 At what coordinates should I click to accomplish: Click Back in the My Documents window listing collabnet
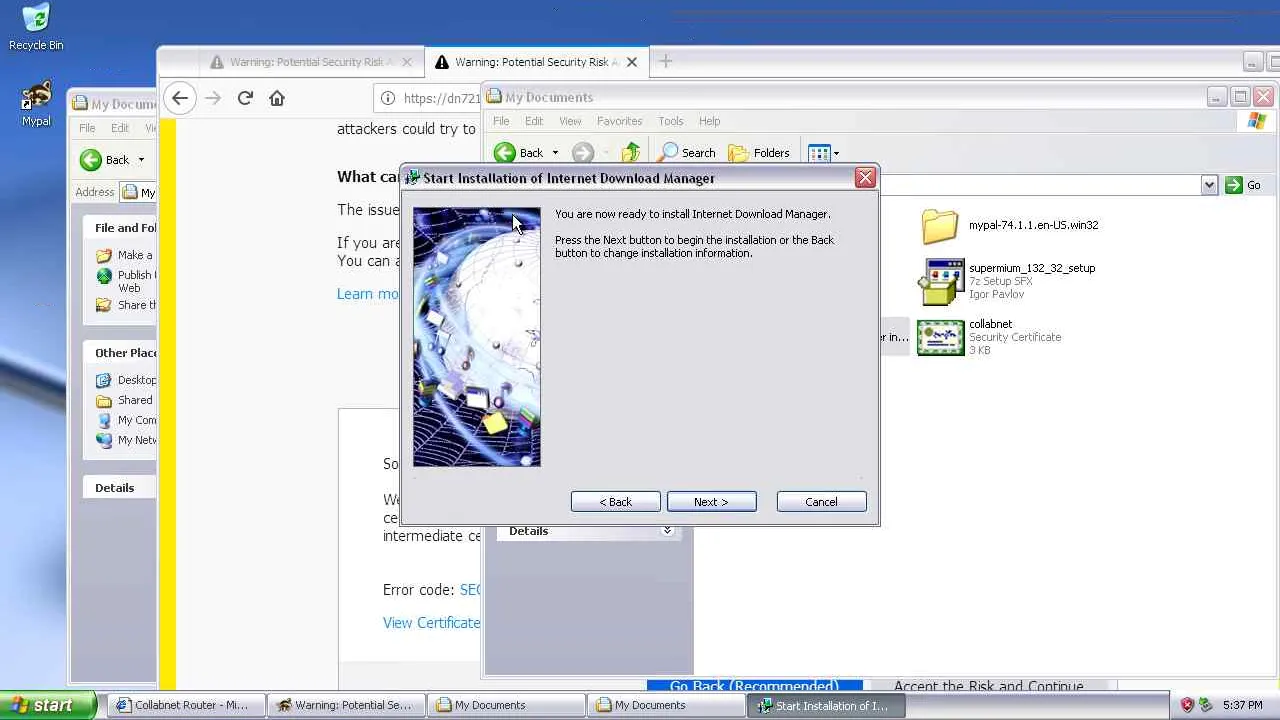[x=520, y=153]
